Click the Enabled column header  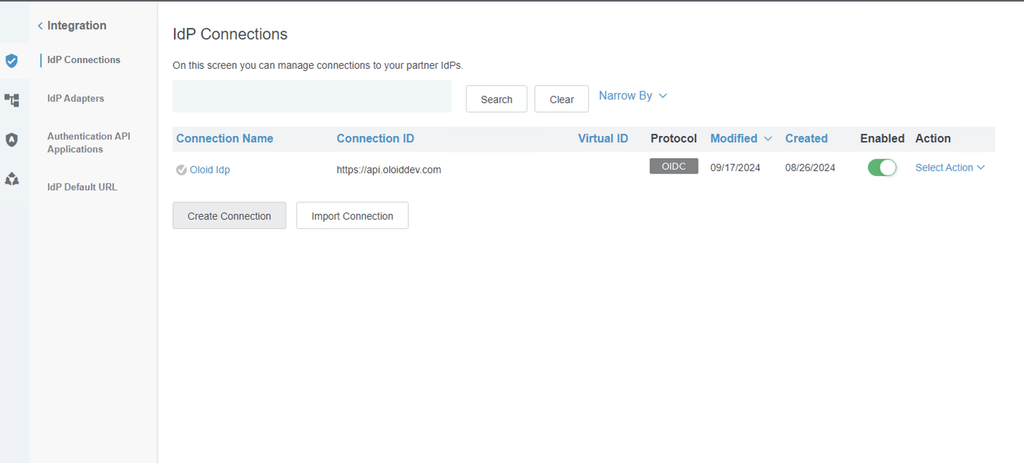pyautogui.click(x=882, y=138)
